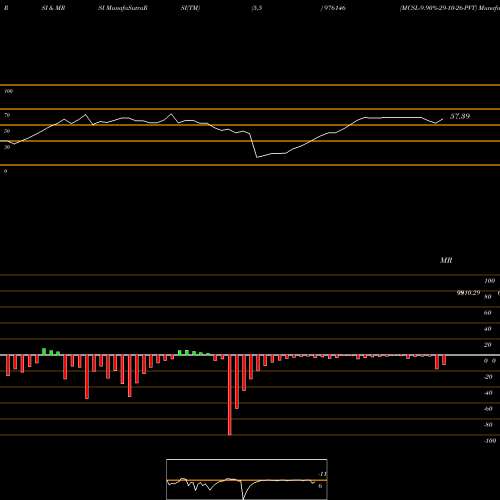
Task: Click the mini overview chart thumbnail
Action: (247, 479)
